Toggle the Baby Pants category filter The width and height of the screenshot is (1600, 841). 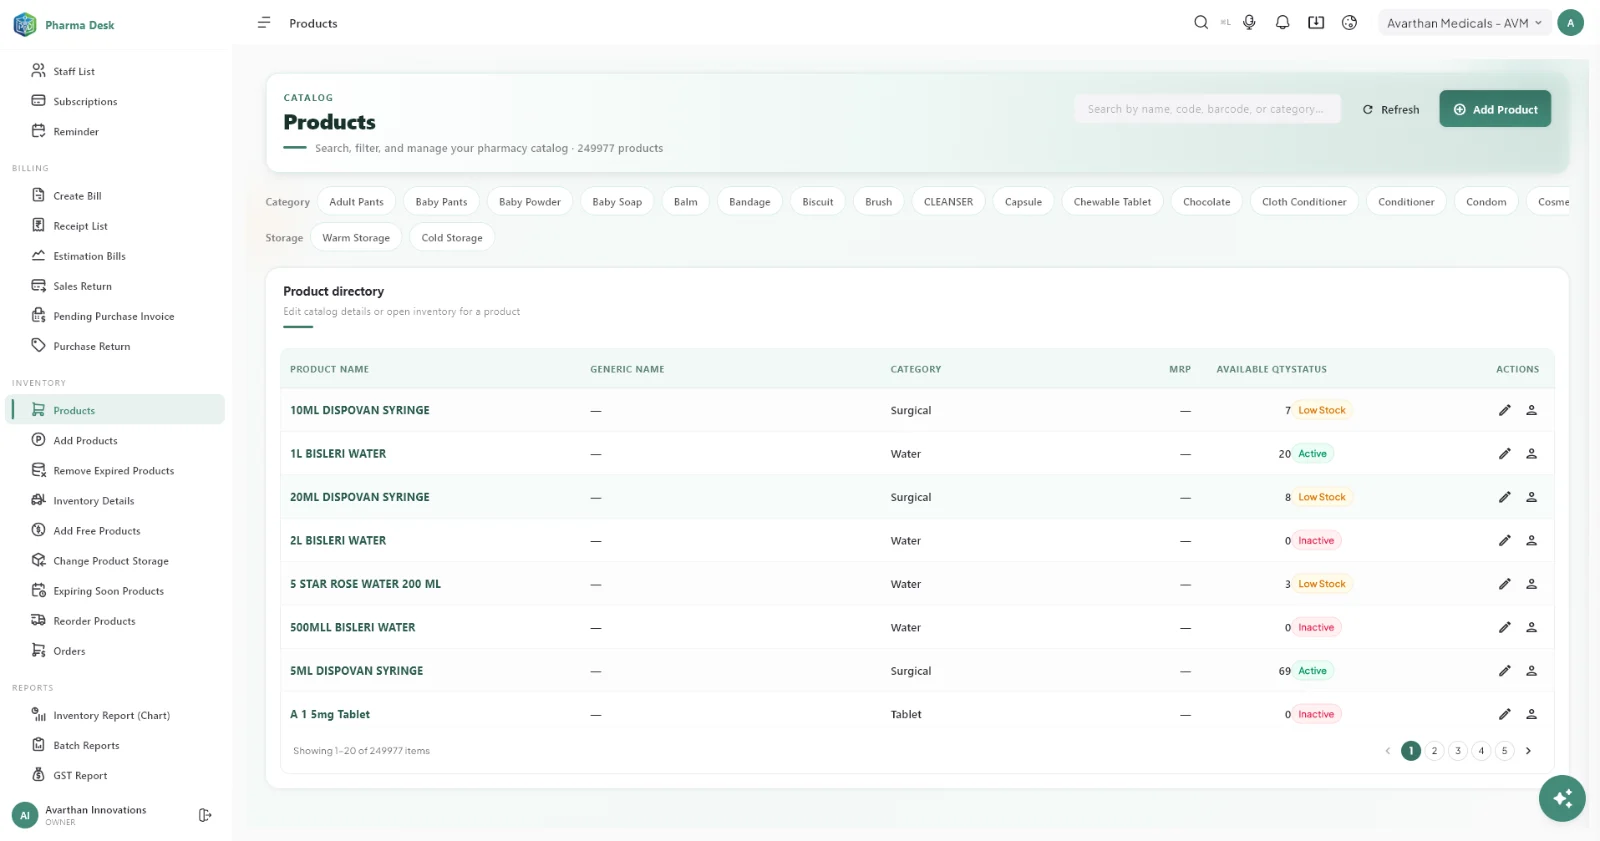click(441, 202)
